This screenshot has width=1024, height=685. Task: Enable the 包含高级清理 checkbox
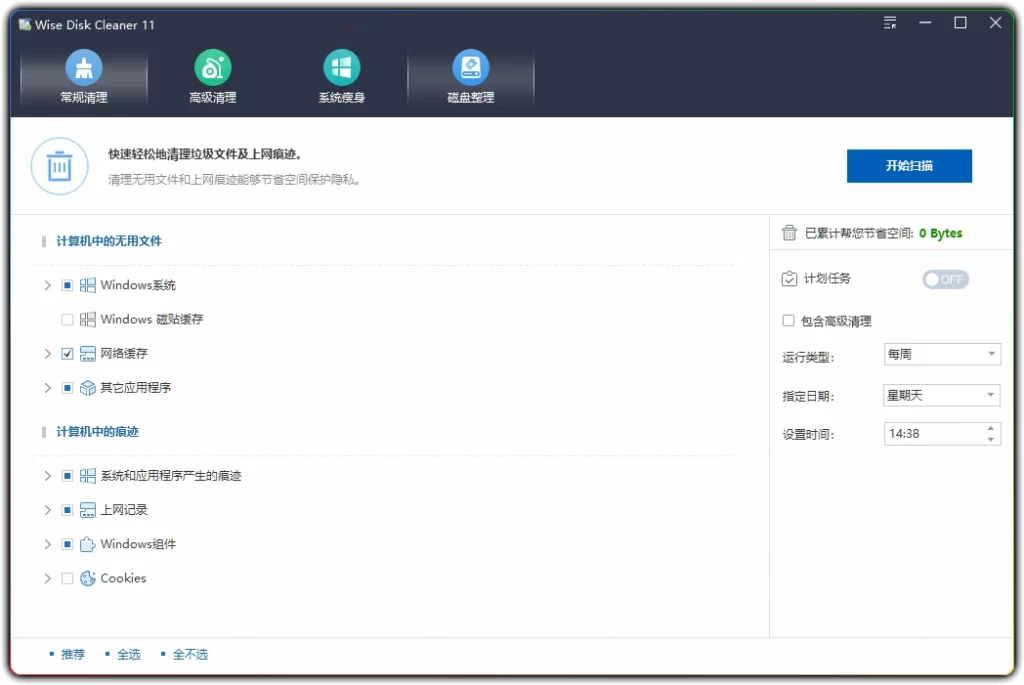point(789,318)
